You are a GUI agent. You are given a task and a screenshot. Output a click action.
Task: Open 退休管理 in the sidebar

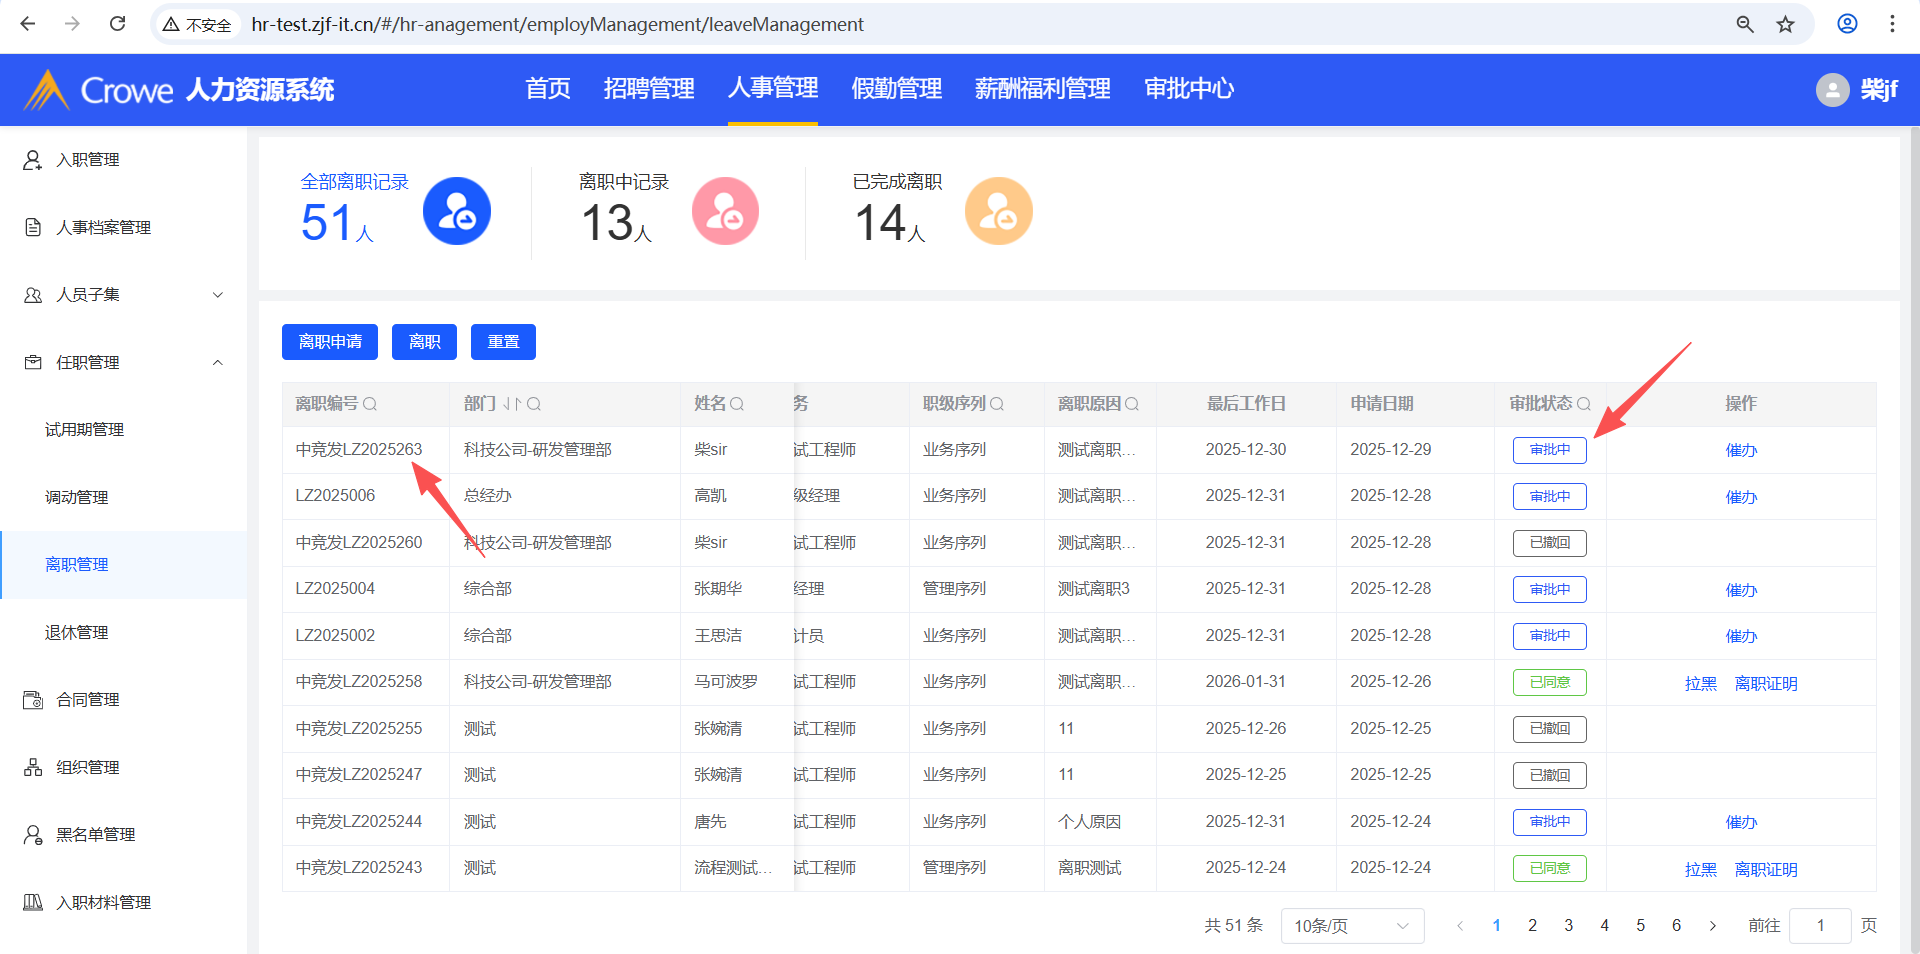point(77,632)
